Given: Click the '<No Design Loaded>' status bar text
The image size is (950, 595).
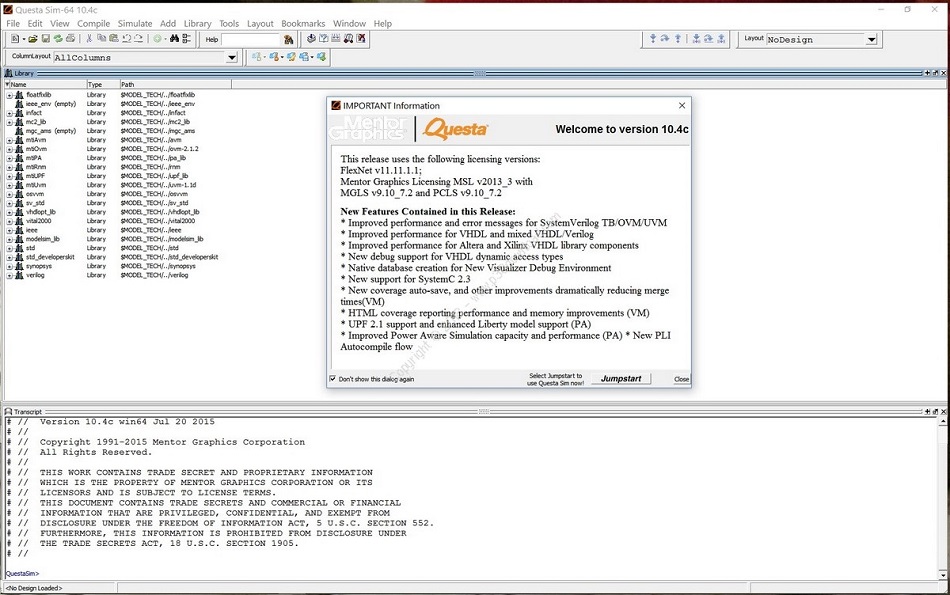Looking at the screenshot, I should 34,588.
